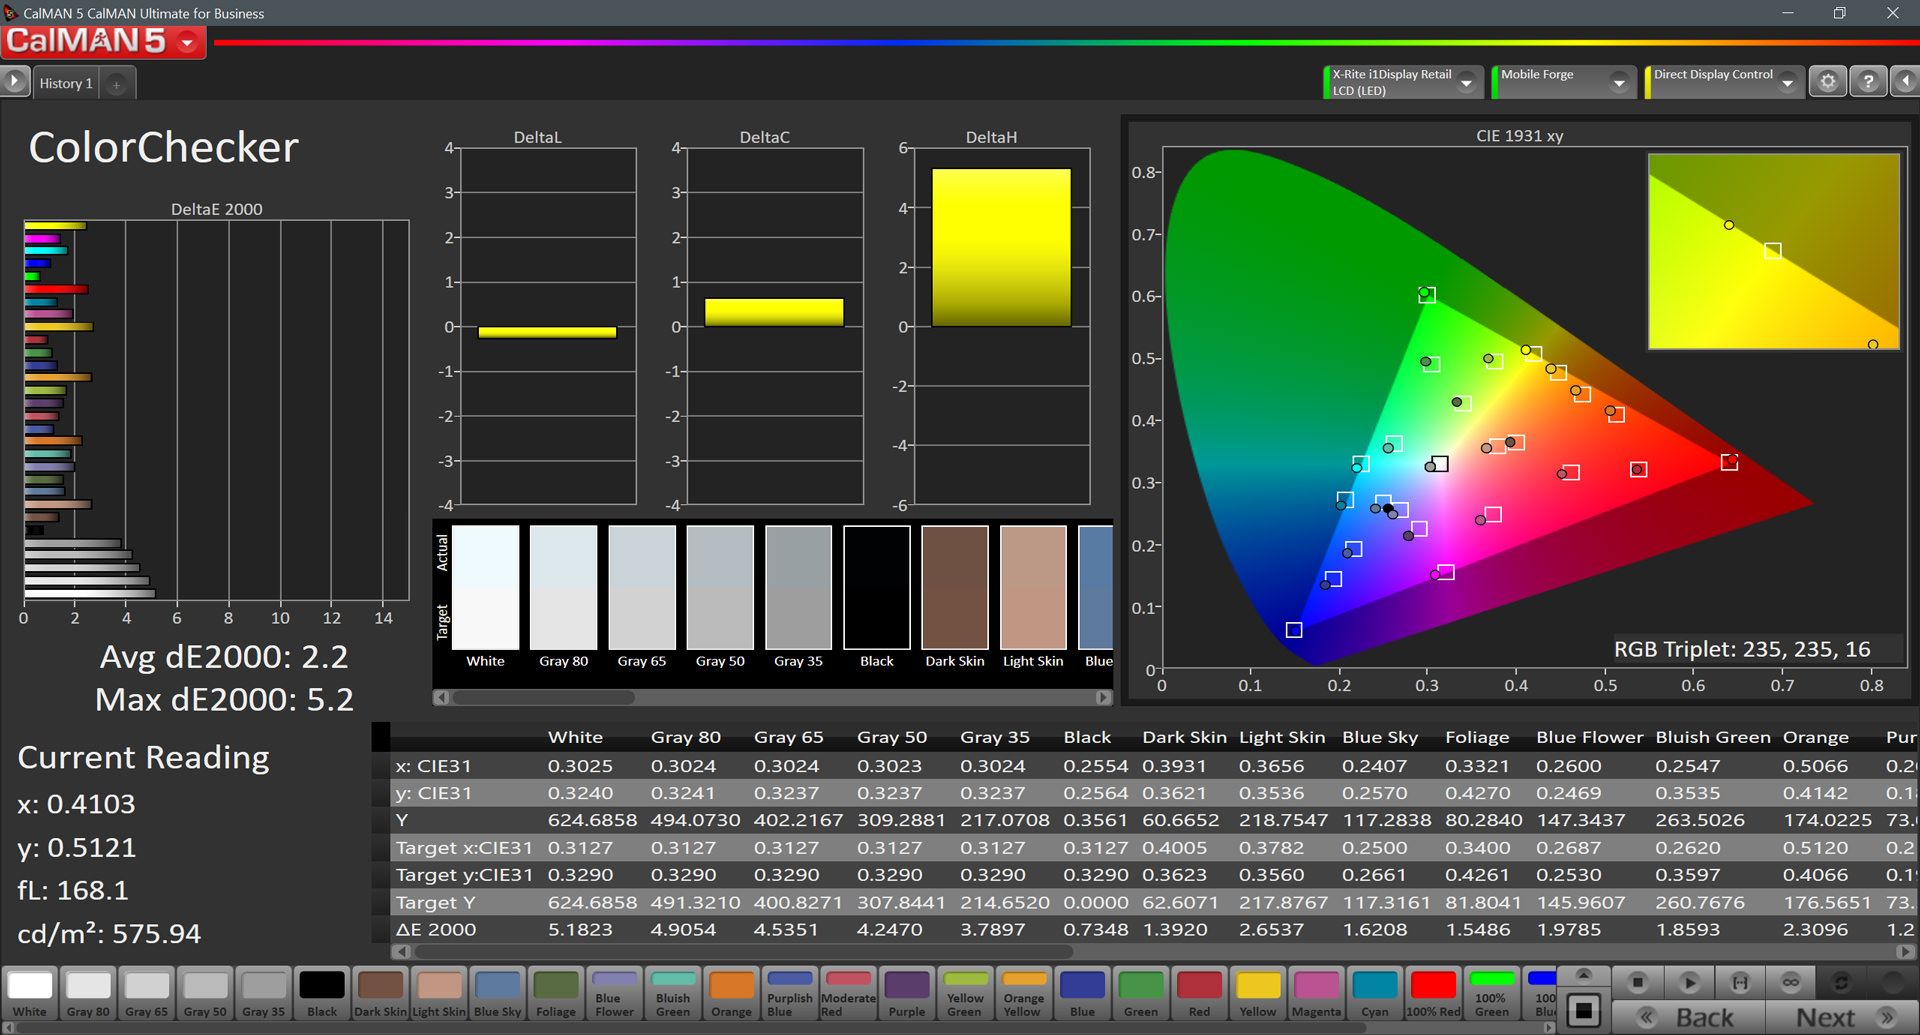
Task: Open the settings gear icon
Action: (x=1828, y=82)
